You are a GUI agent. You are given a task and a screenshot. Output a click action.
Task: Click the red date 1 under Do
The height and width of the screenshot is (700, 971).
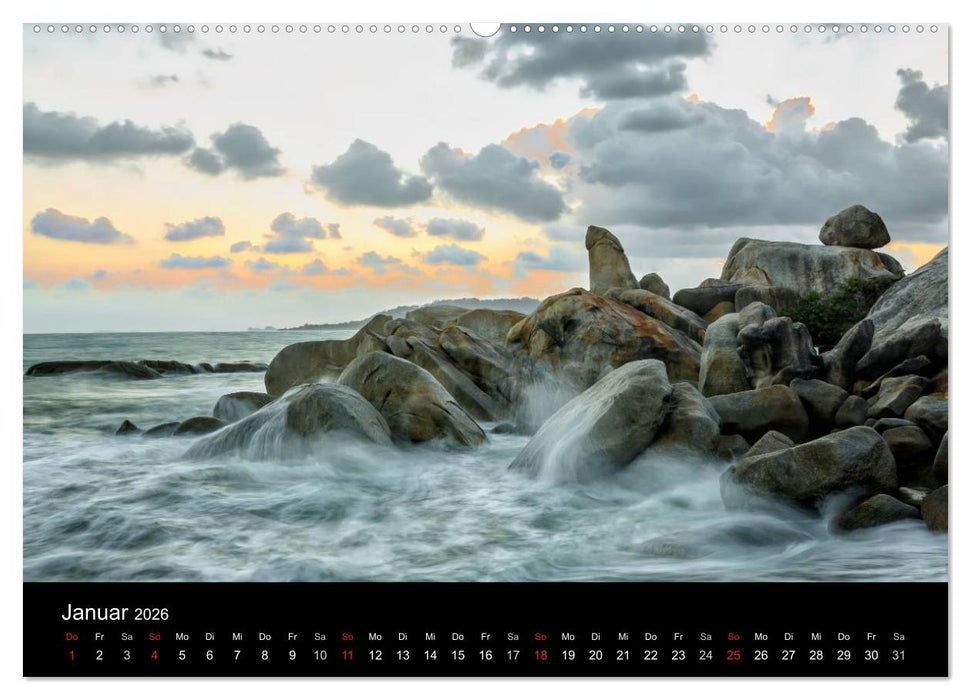(x=71, y=656)
